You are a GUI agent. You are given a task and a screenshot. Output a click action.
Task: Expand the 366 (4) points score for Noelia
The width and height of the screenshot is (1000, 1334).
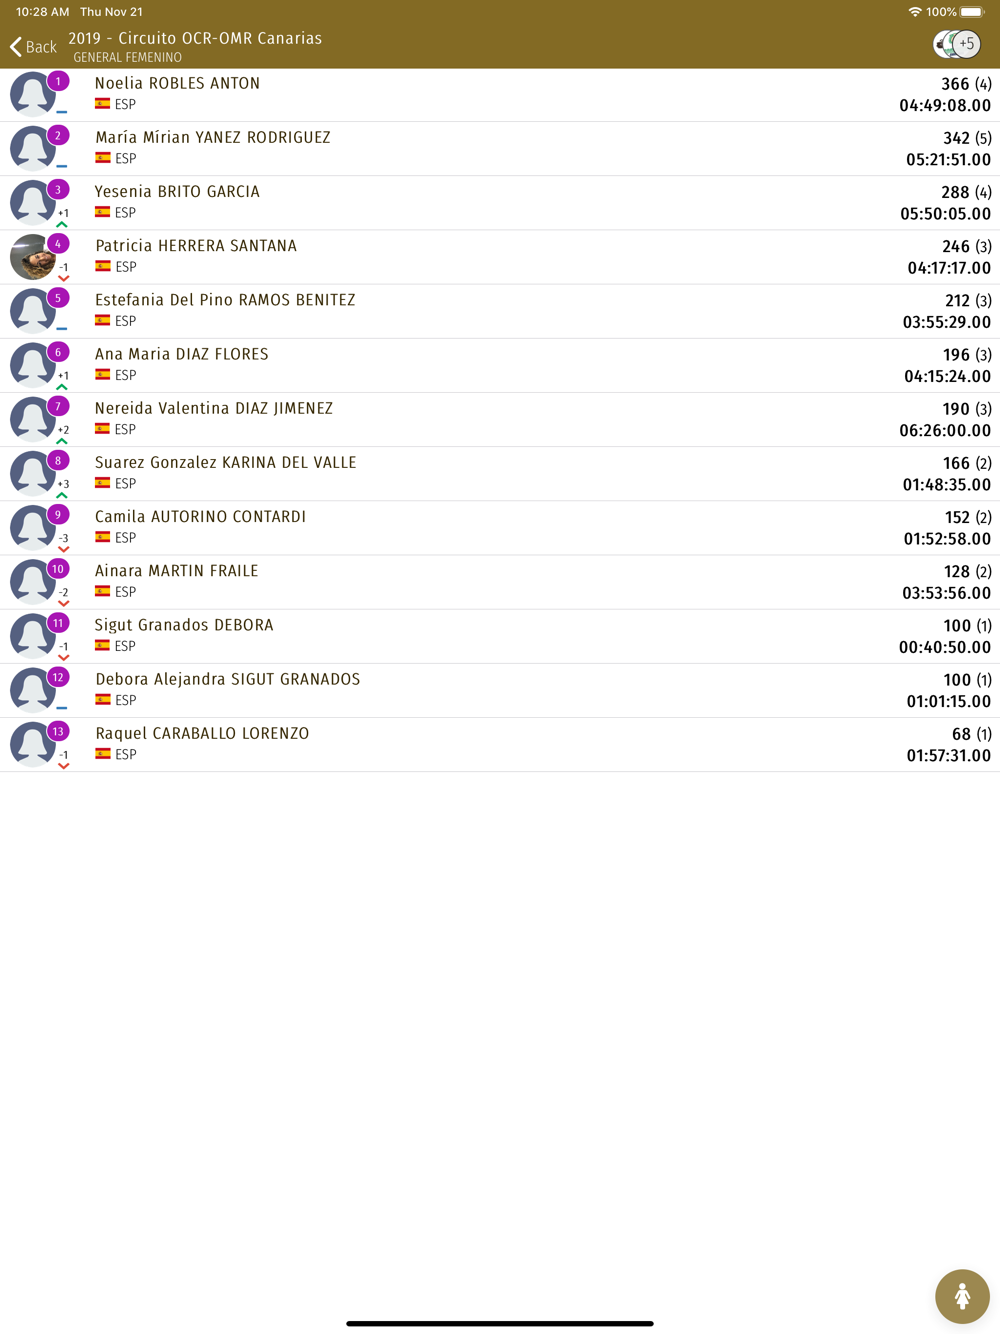[x=966, y=84]
